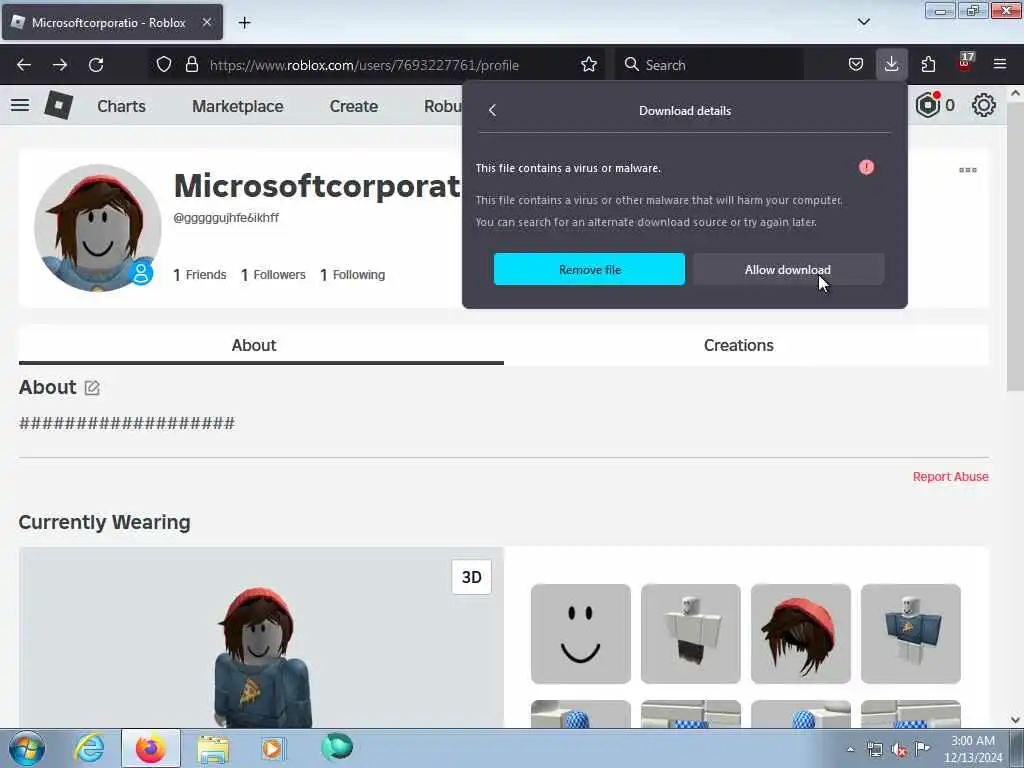Open the smiley face item thumbnail
This screenshot has height=768, width=1024.
tap(581, 634)
